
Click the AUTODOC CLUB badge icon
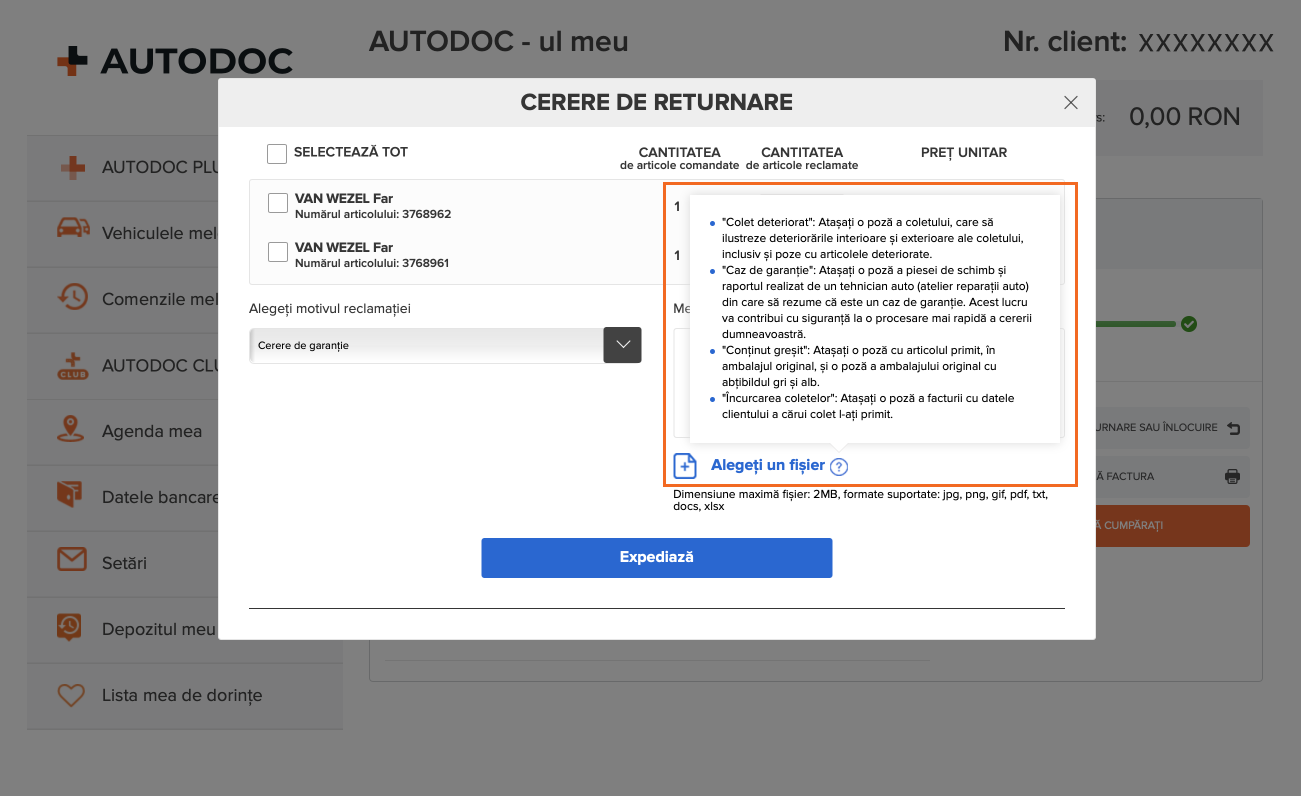pyautogui.click(x=72, y=365)
